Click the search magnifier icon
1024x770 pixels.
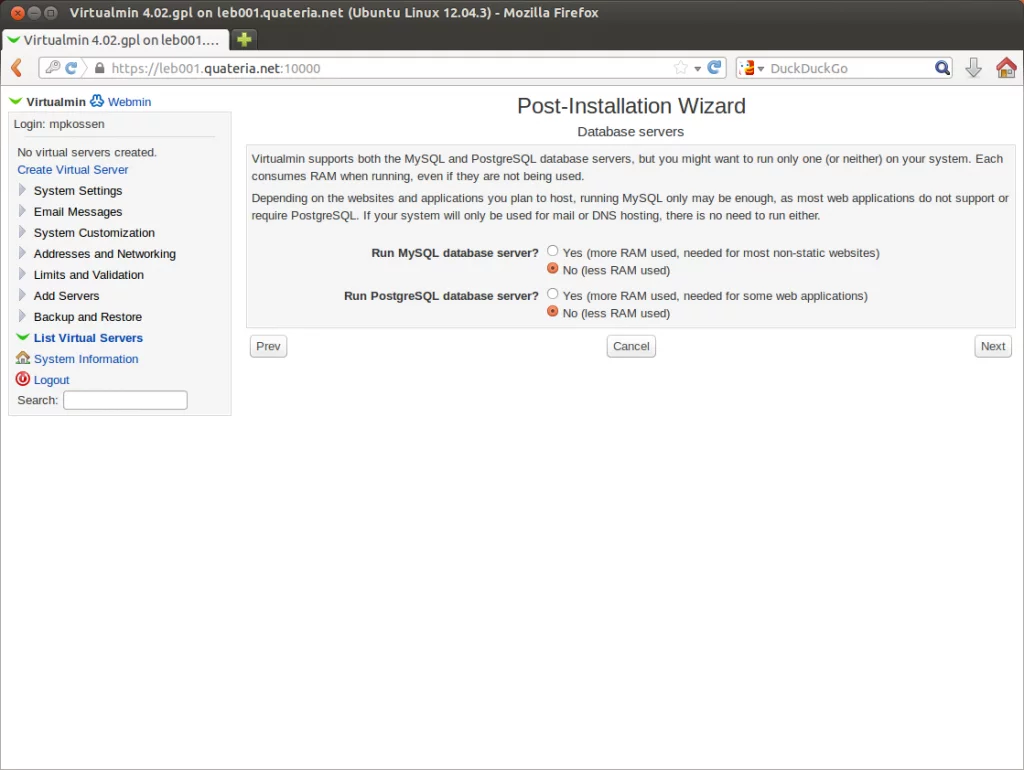click(x=942, y=68)
